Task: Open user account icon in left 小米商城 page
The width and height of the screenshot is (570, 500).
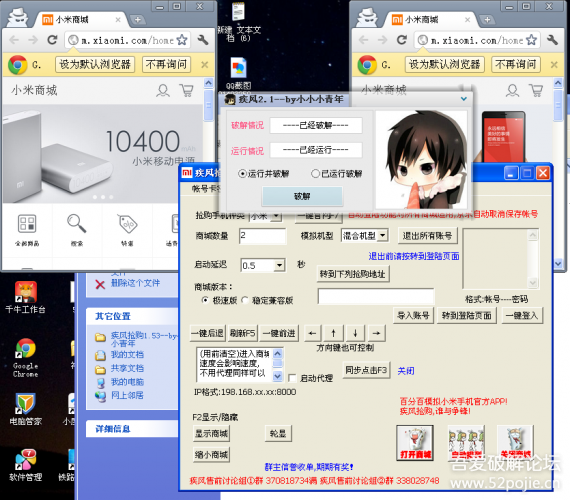Action: [163, 90]
